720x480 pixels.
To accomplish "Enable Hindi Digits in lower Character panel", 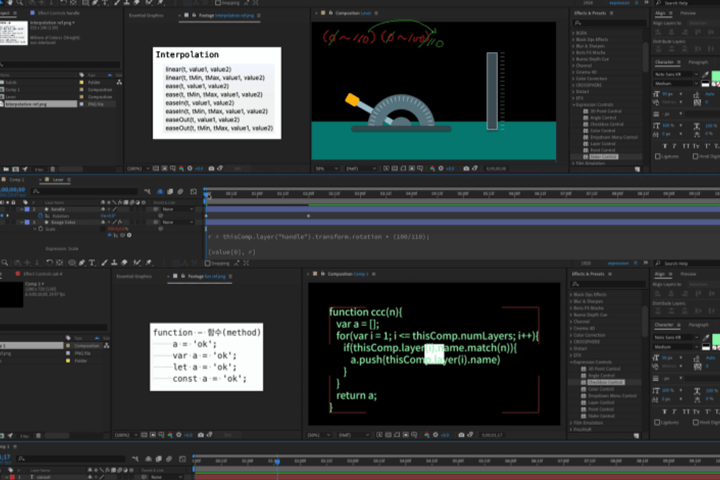I will click(x=696, y=422).
